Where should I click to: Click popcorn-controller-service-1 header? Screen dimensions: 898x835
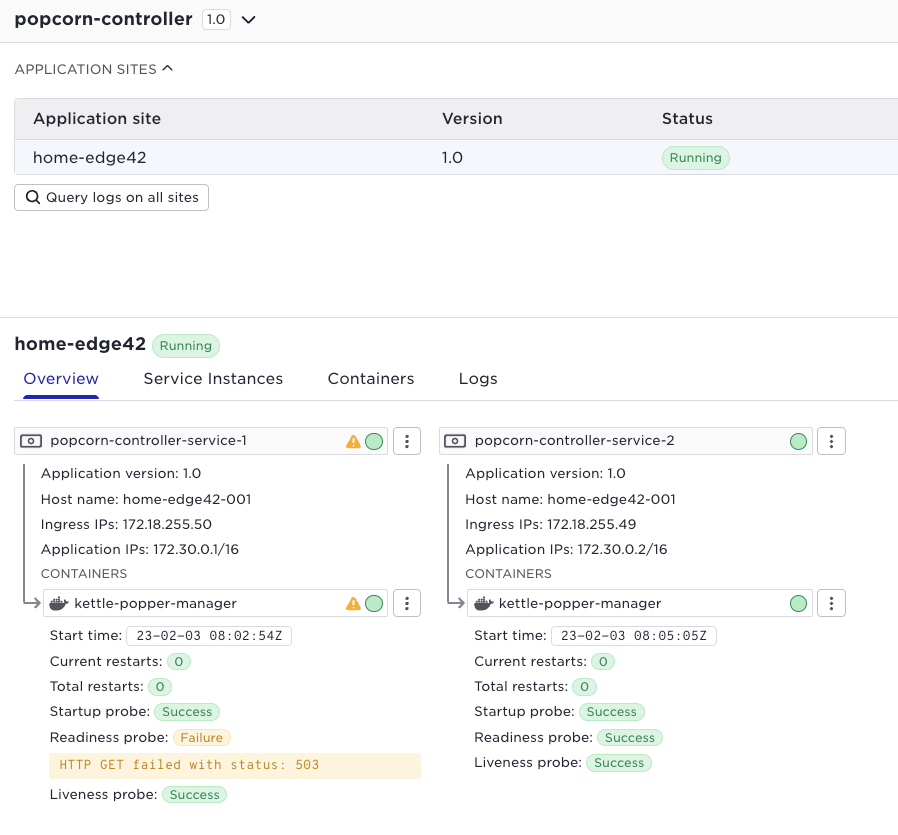[x=201, y=441]
